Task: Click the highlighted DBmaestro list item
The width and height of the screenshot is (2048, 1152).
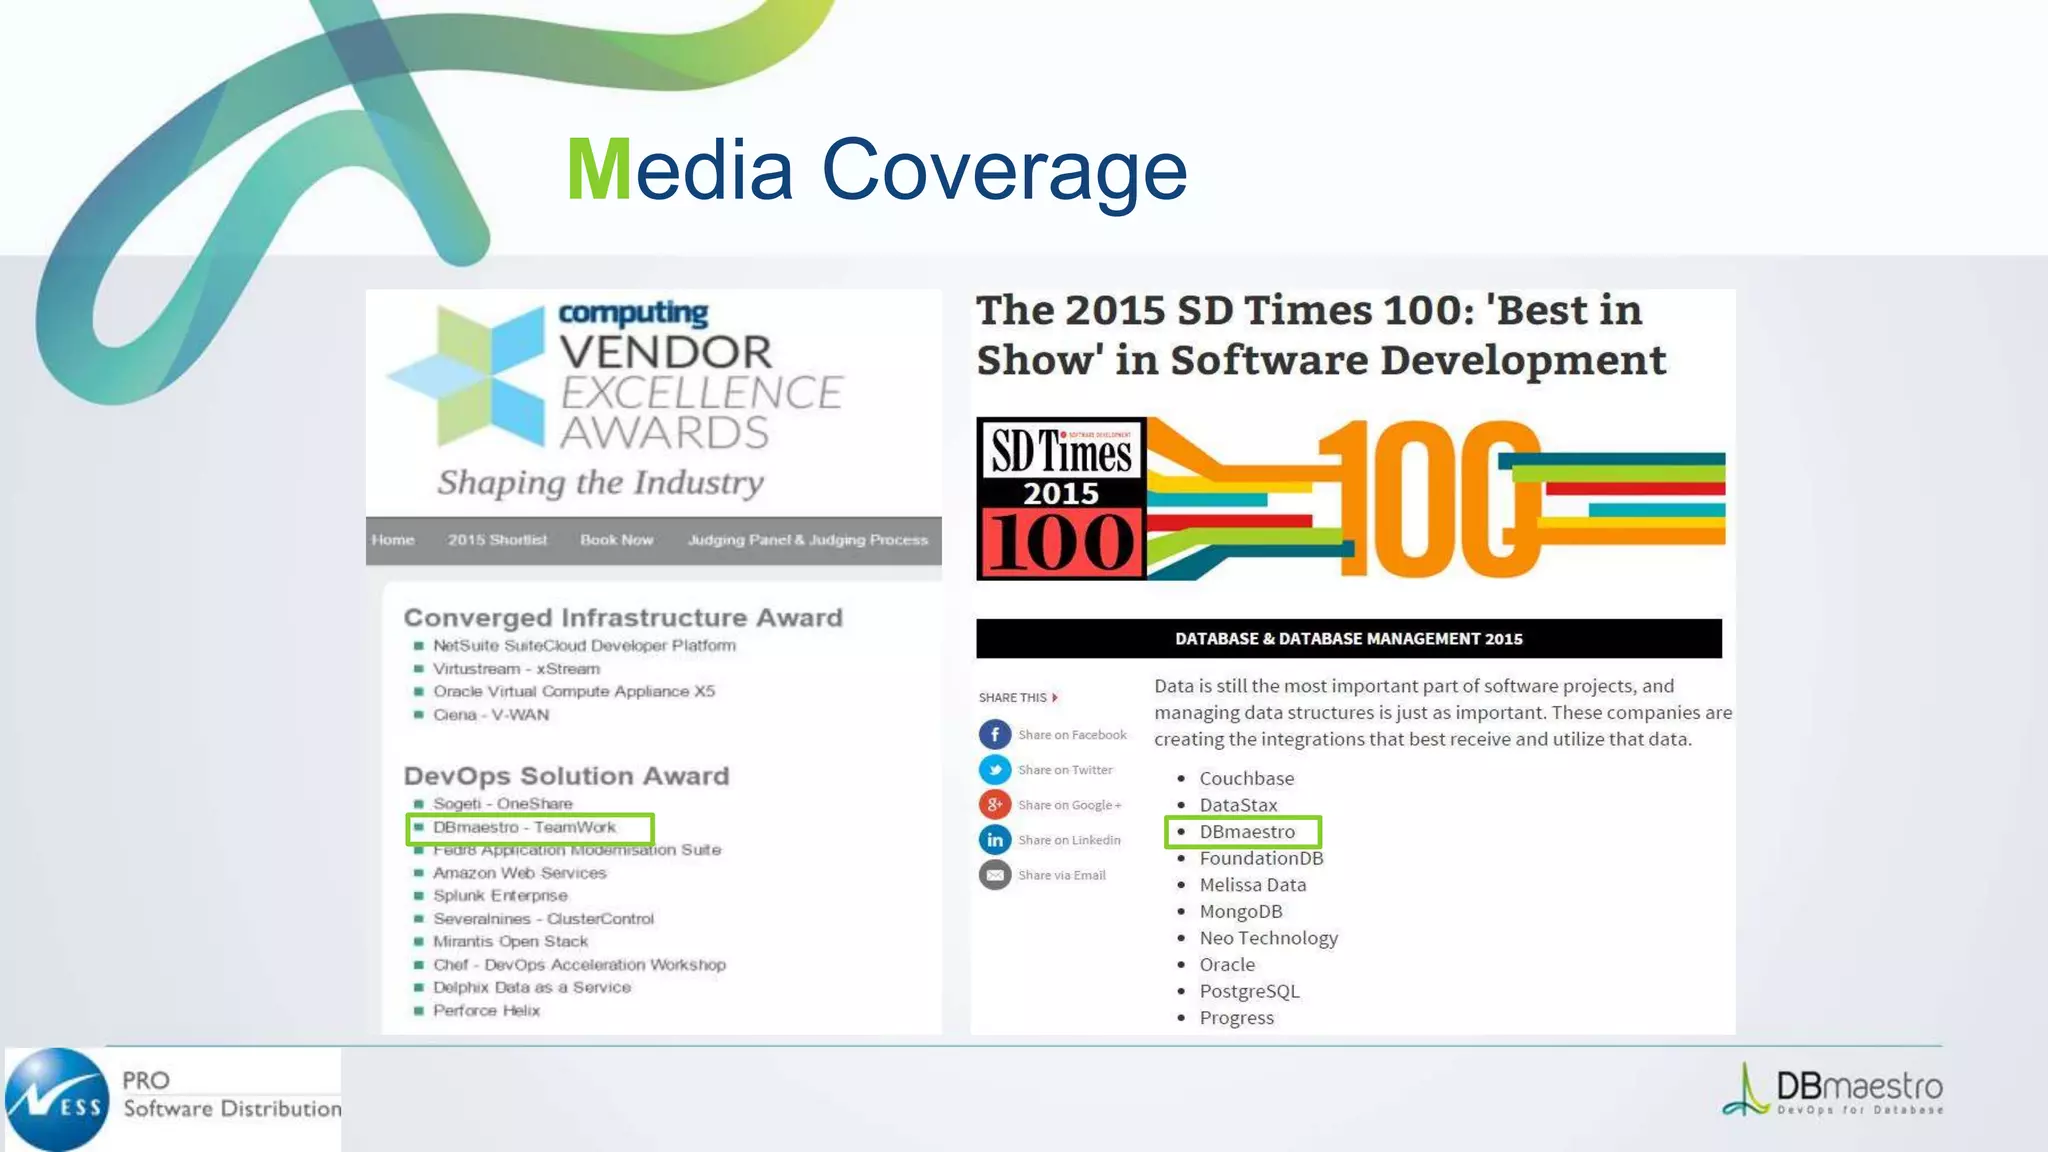Action: (1246, 832)
